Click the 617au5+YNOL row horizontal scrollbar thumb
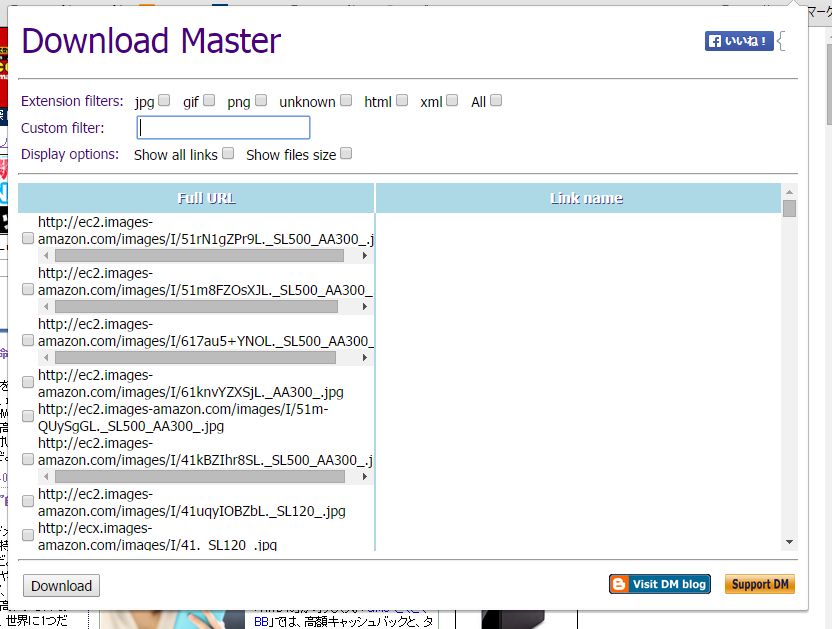Screen dimensions: 832x629 [195, 358]
